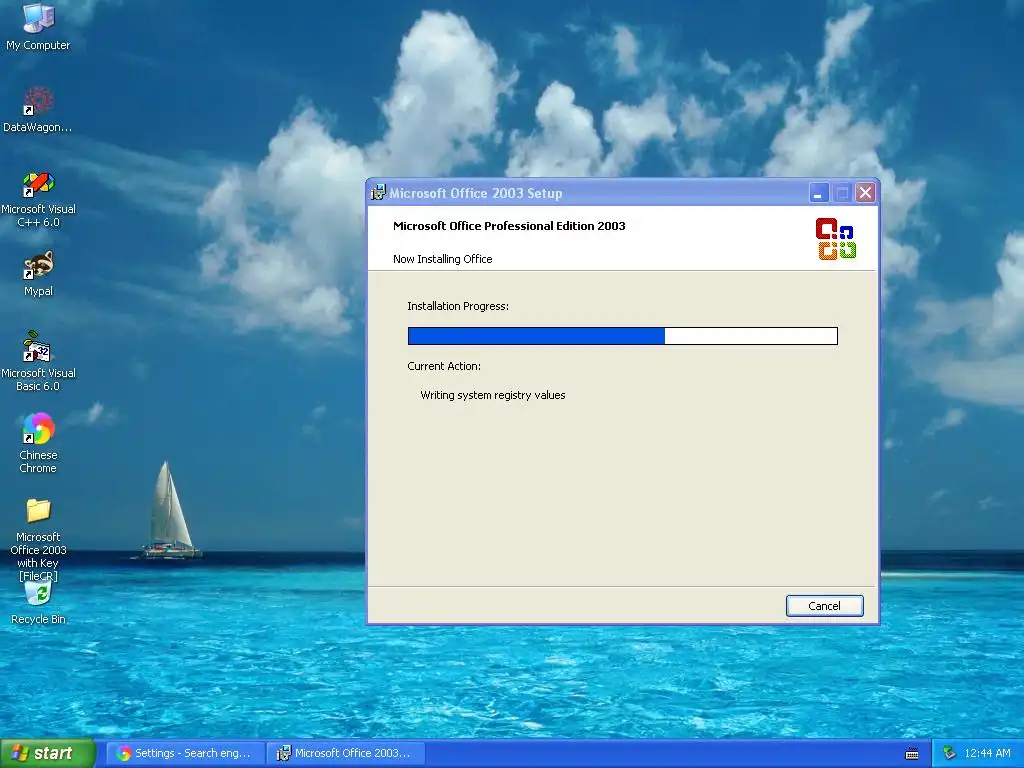Open Microsoft Visual Basic 6.0 shortcut
Screen dimensions: 1024x768
pyautogui.click(x=38, y=362)
